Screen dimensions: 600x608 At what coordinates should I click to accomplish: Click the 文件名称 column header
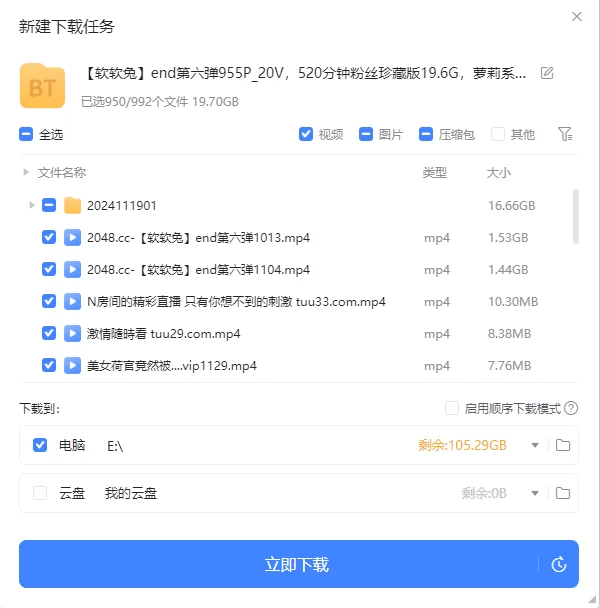click(x=61, y=173)
